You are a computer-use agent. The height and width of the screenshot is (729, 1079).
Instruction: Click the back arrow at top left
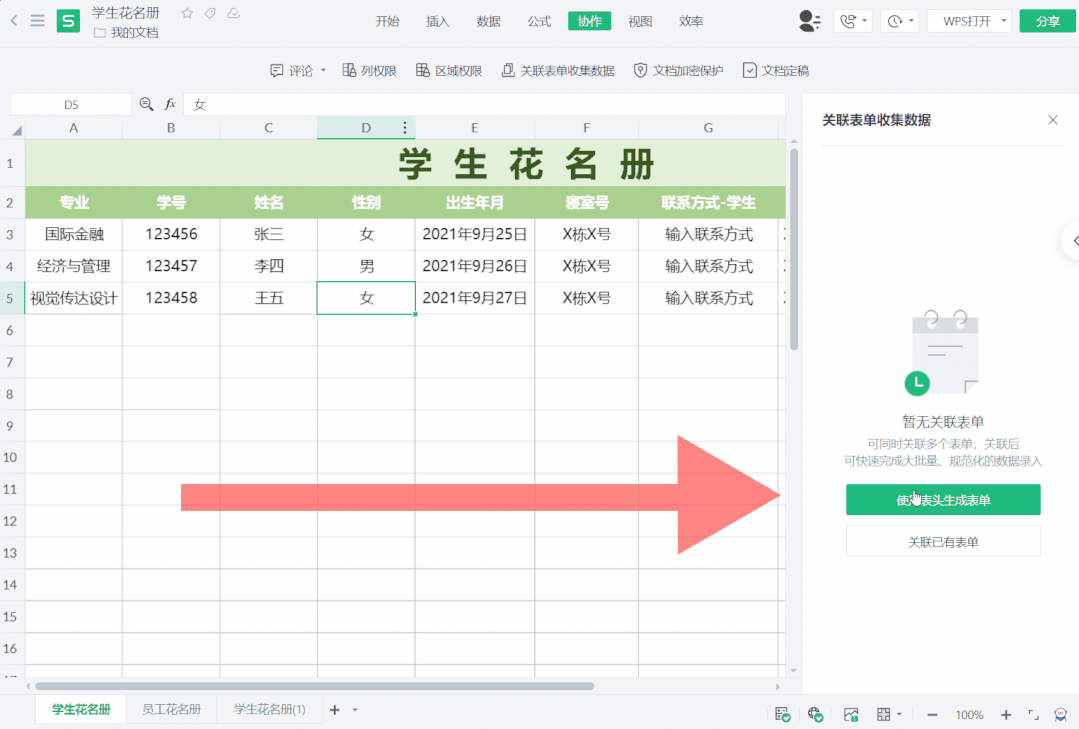click(x=14, y=21)
